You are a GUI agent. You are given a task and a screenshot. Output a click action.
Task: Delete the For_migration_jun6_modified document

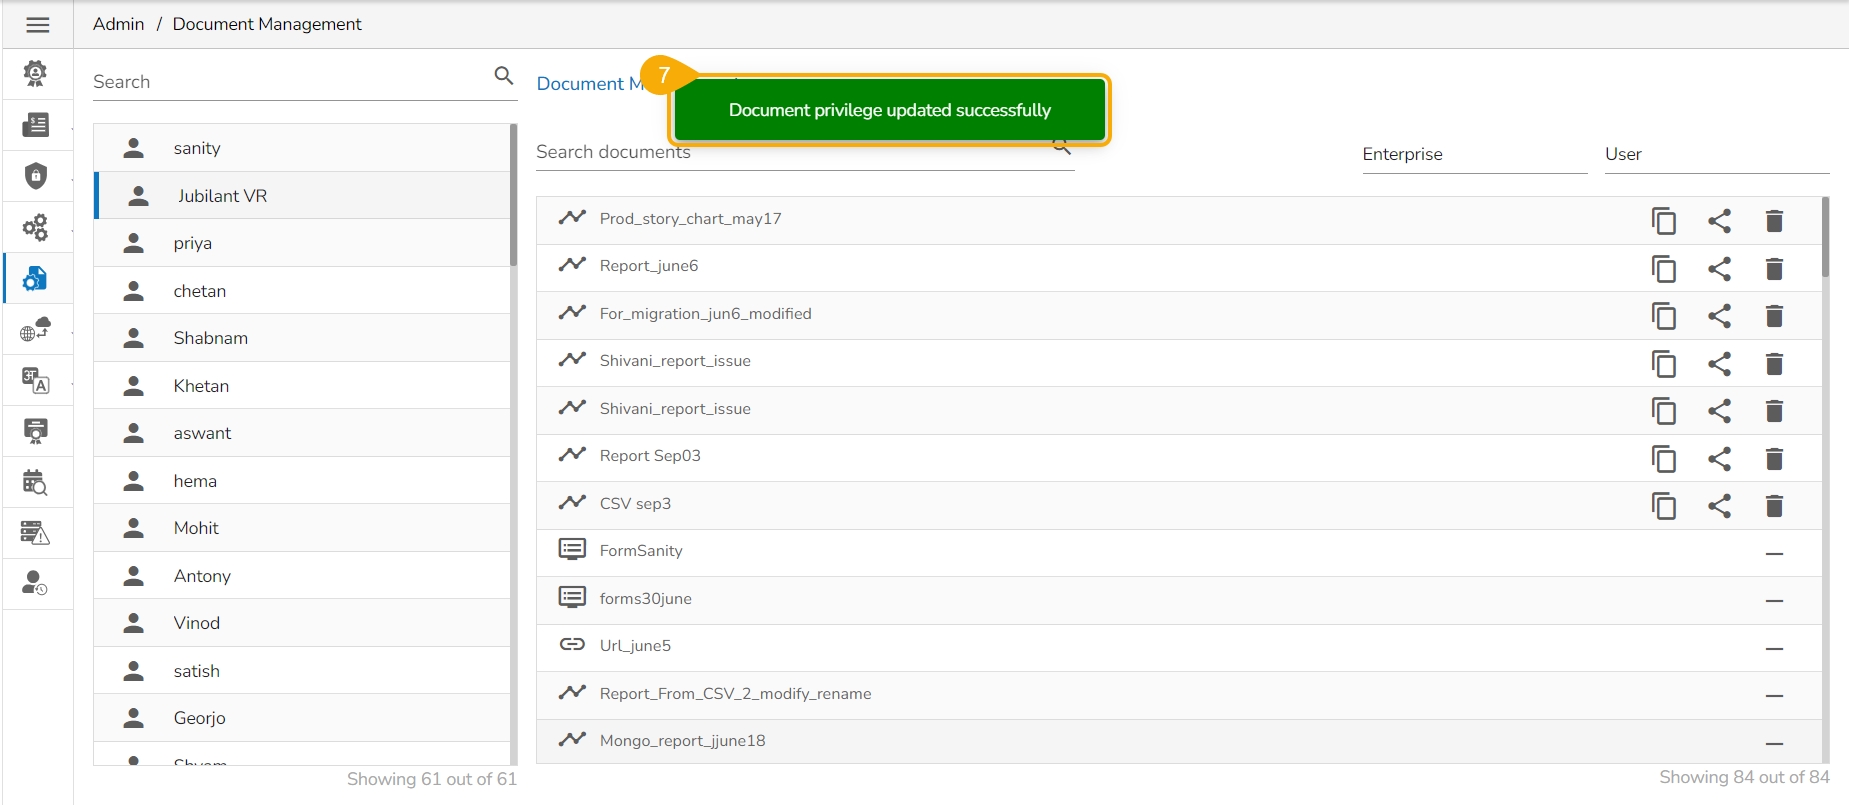[x=1774, y=316]
